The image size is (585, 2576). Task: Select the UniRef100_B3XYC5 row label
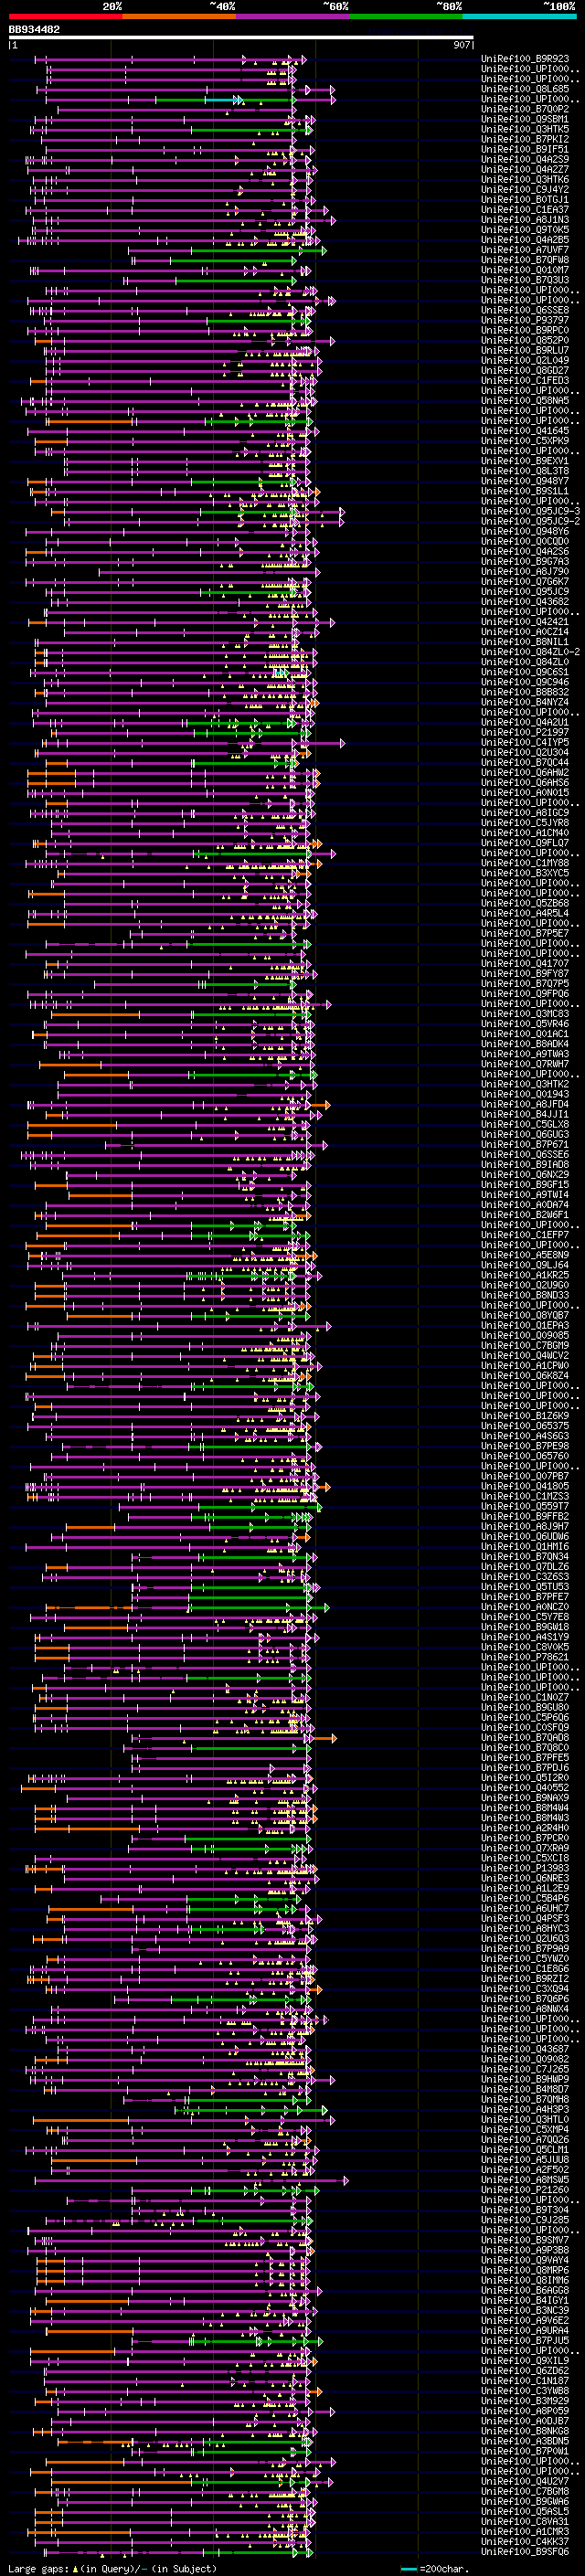coord(525,873)
